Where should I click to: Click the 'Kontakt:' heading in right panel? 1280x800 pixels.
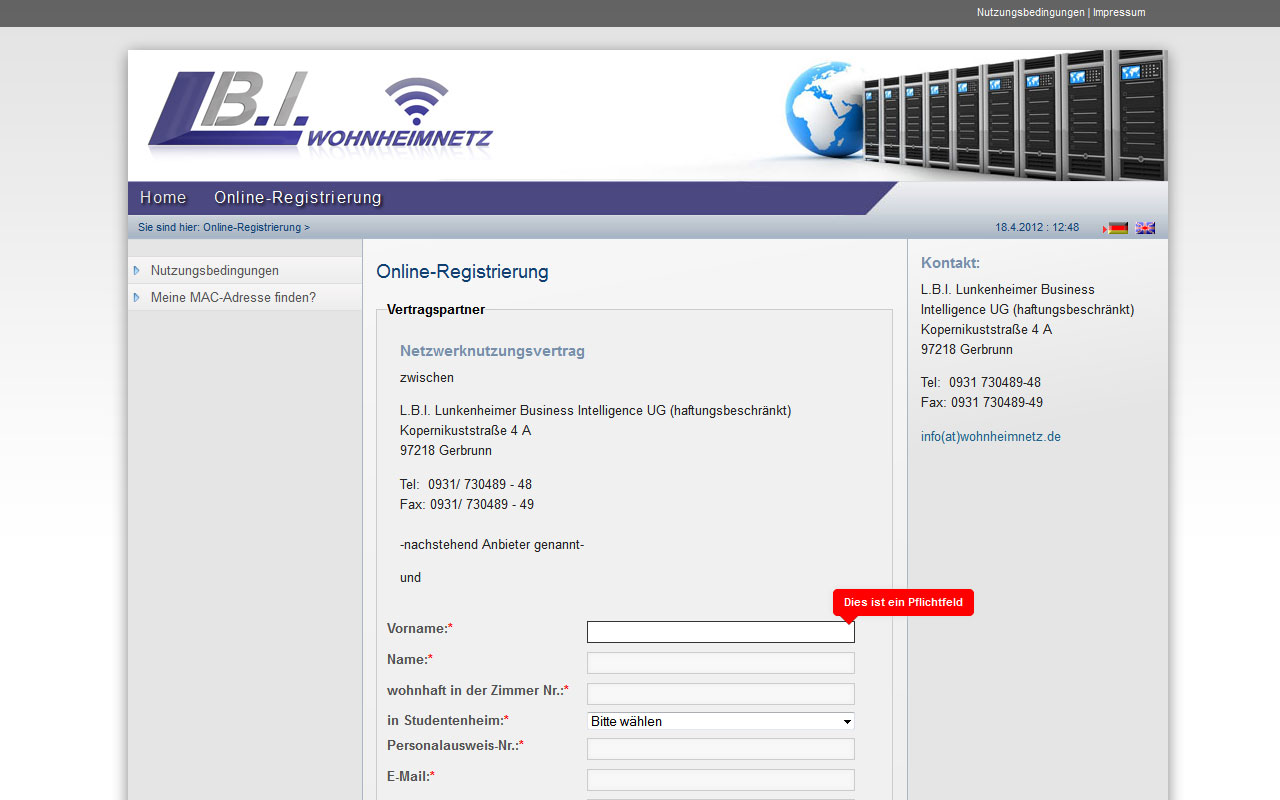950,263
